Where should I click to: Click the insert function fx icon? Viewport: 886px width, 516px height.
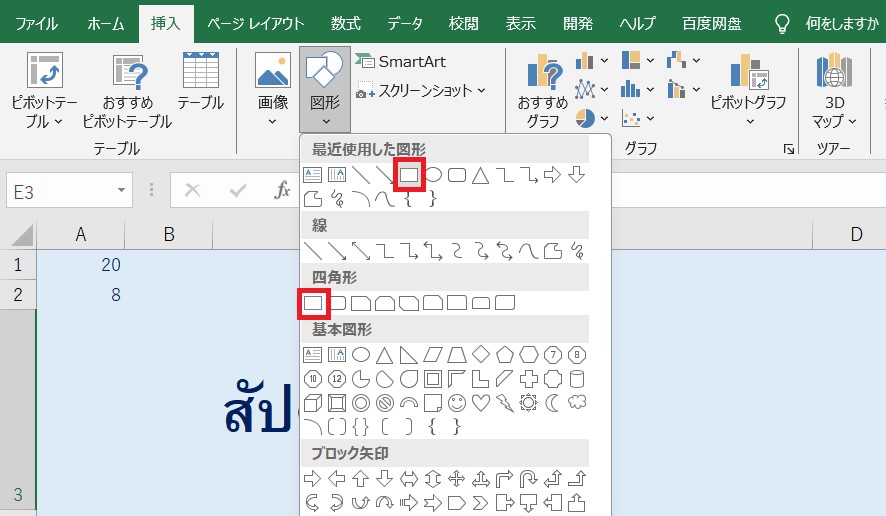tap(283, 190)
